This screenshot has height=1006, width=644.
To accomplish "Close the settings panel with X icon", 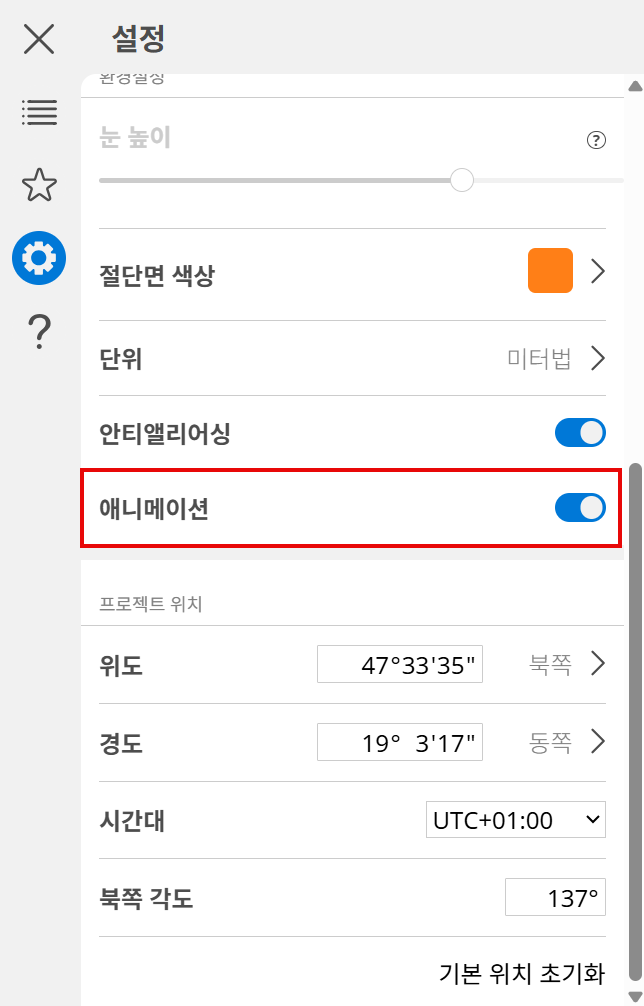I will [39, 40].
